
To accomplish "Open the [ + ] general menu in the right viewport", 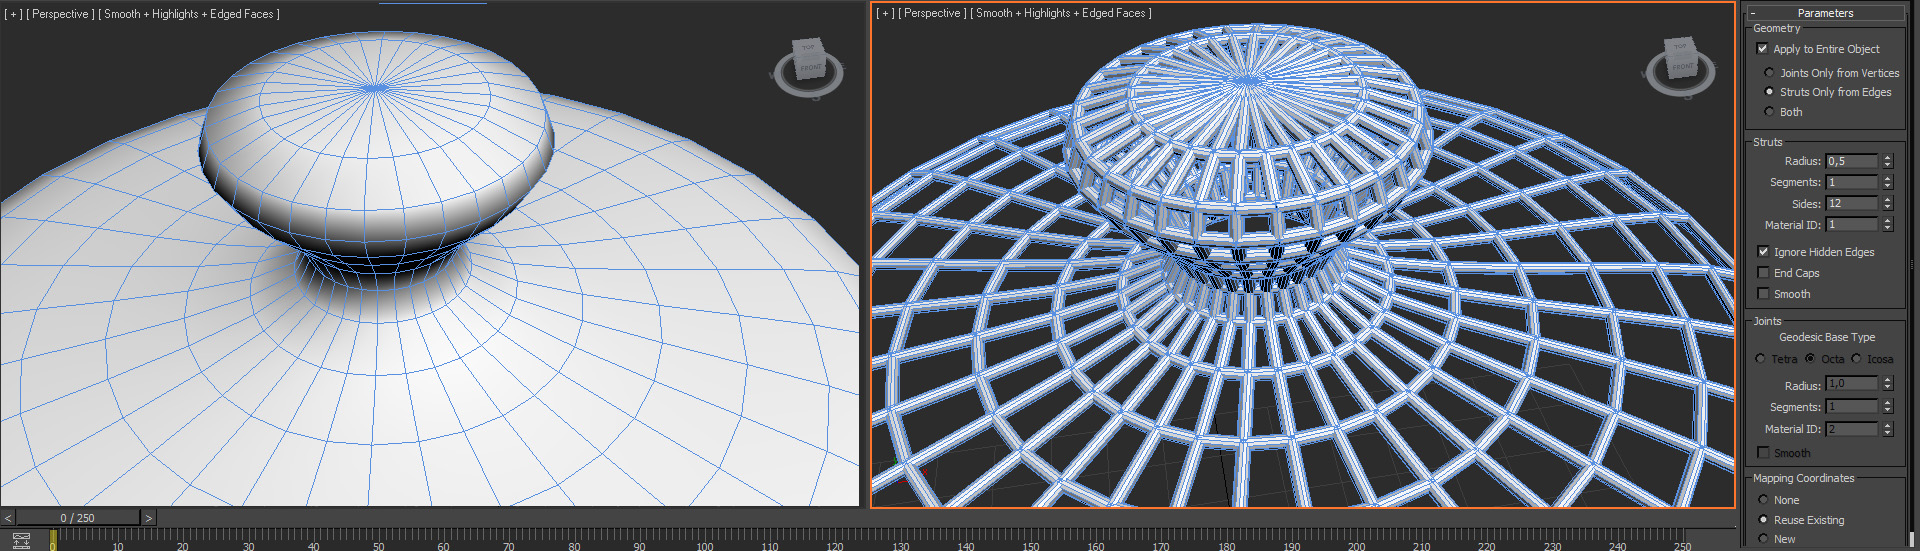I will pyautogui.click(x=886, y=13).
